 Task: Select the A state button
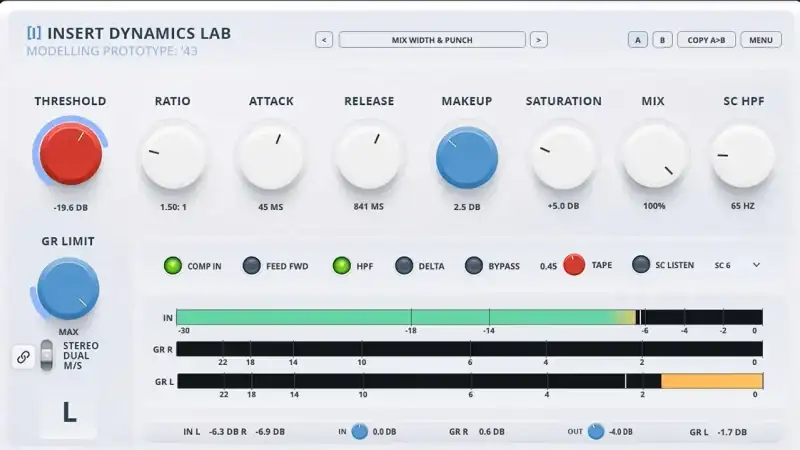pyautogui.click(x=638, y=40)
